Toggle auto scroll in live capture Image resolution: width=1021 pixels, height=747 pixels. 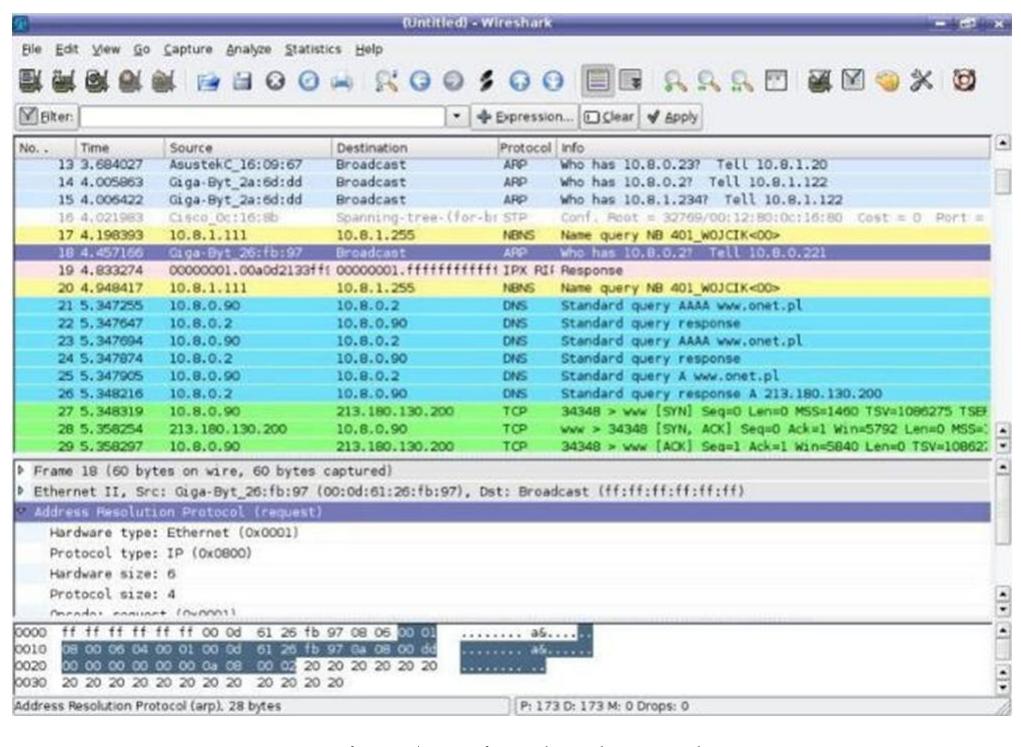tap(630, 81)
